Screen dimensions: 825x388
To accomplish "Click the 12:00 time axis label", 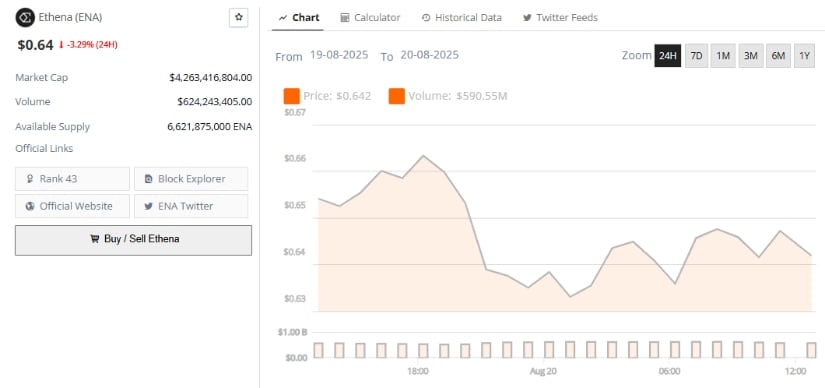I will [x=796, y=371].
